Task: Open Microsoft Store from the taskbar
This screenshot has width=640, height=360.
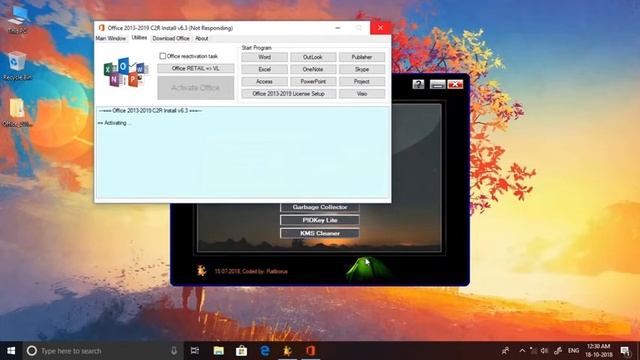Action: [241, 351]
